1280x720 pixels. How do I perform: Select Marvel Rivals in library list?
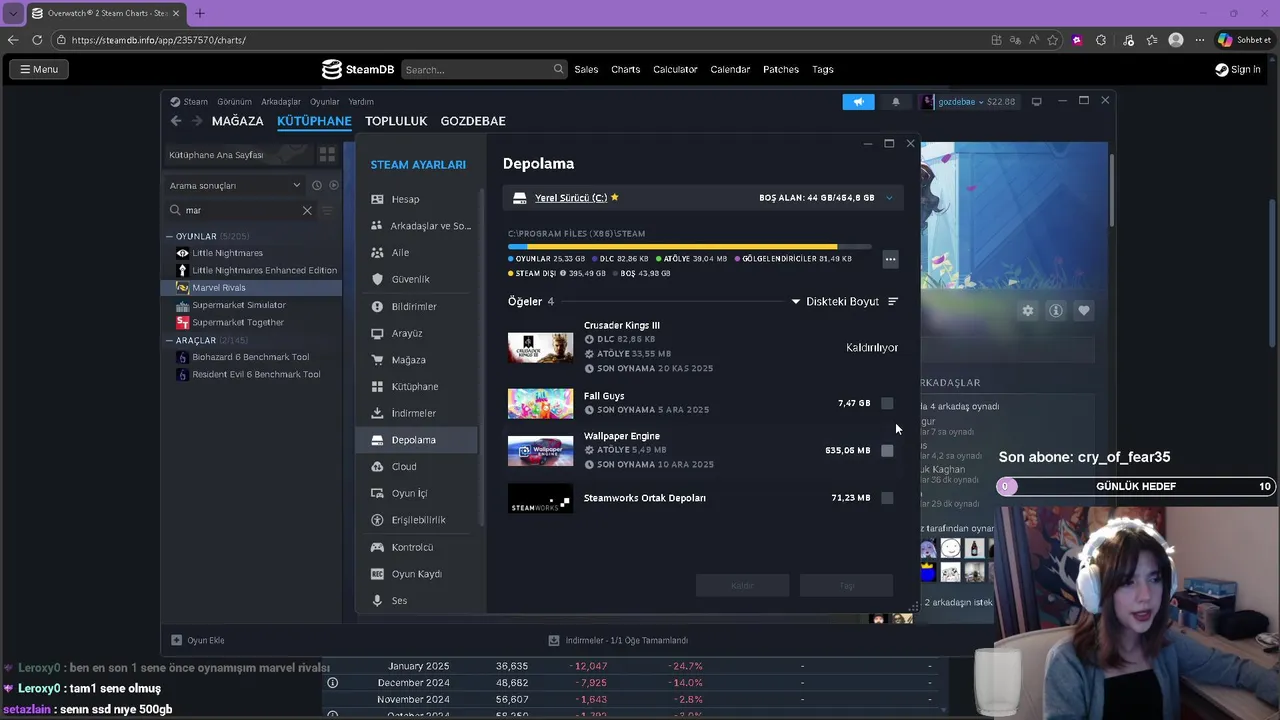click(x=252, y=287)
